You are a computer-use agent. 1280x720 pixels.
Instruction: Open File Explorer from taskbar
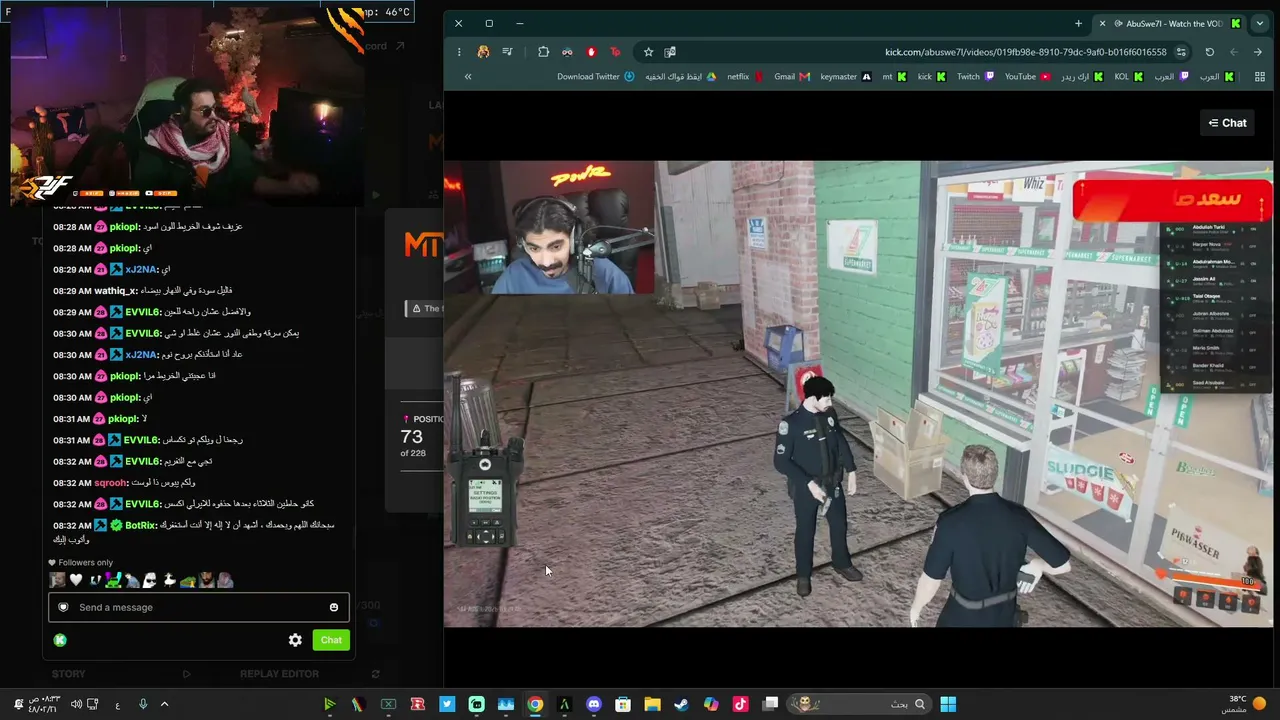[x=652, y=704]
